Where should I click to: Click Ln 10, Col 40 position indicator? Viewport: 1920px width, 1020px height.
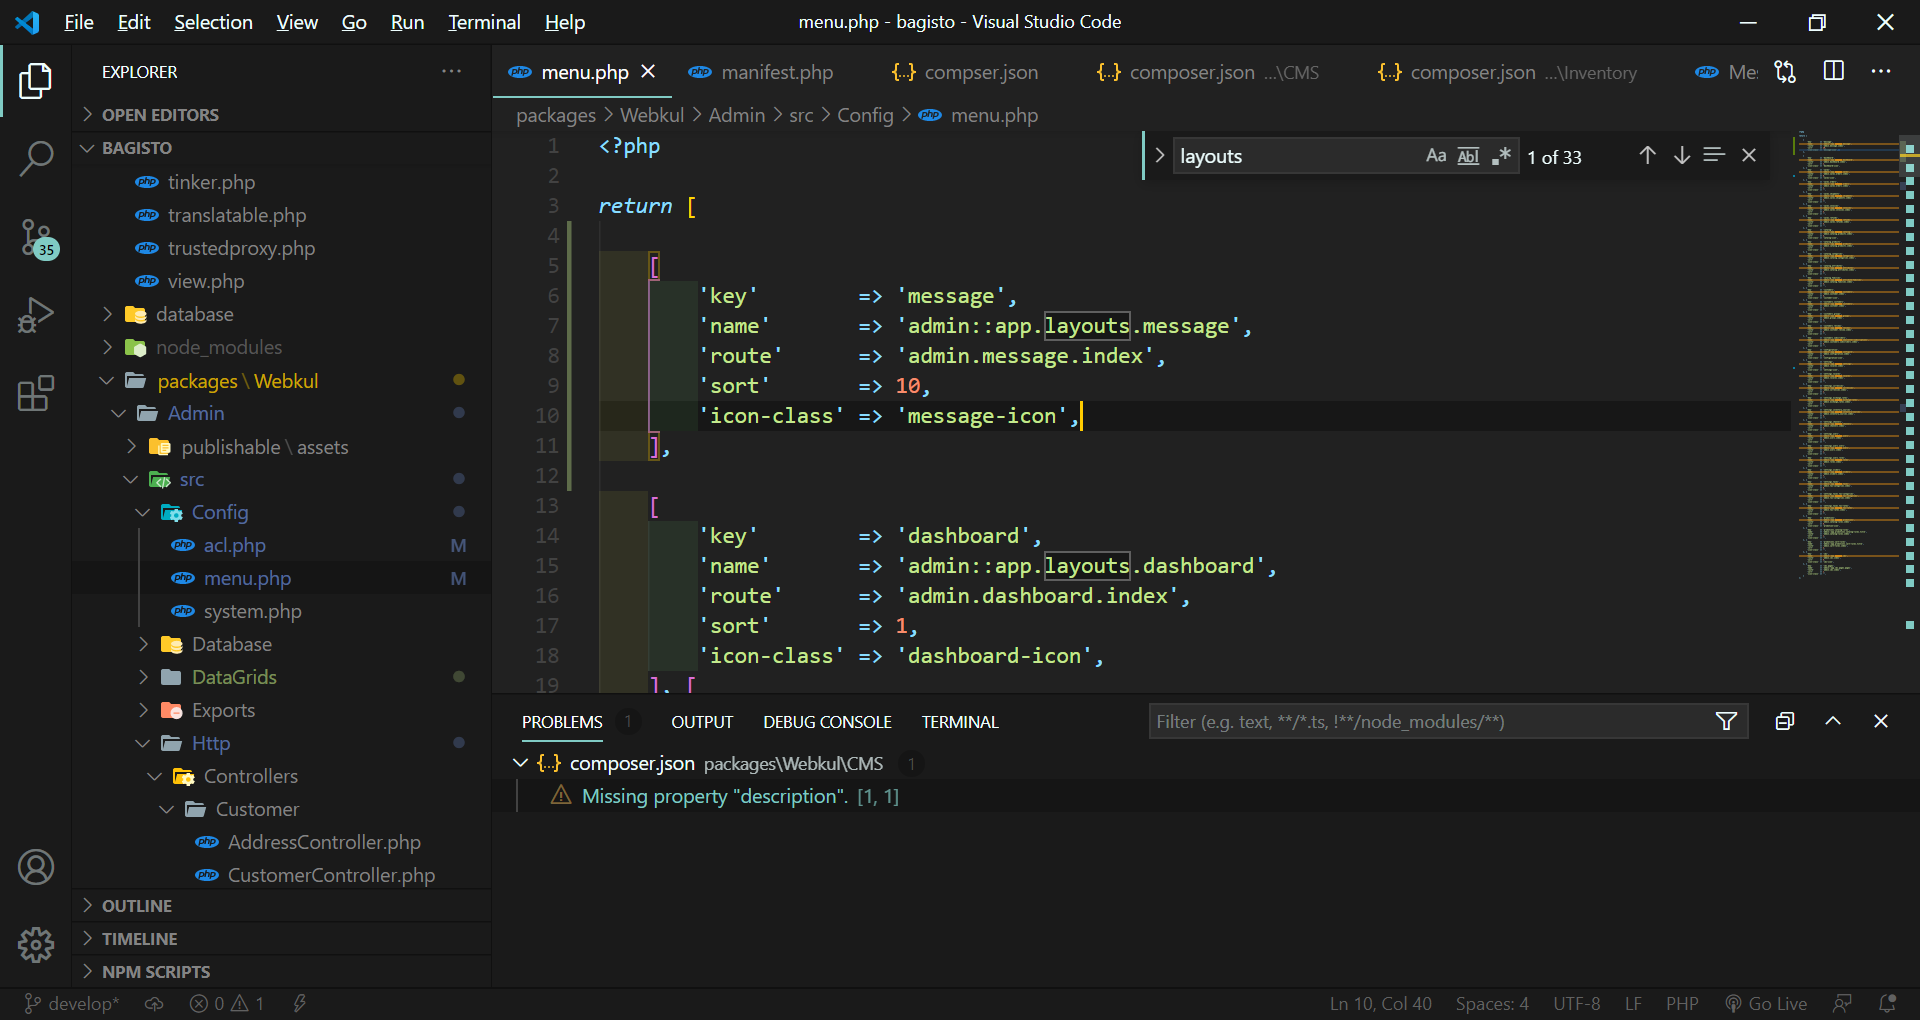pos(1380,1004)
